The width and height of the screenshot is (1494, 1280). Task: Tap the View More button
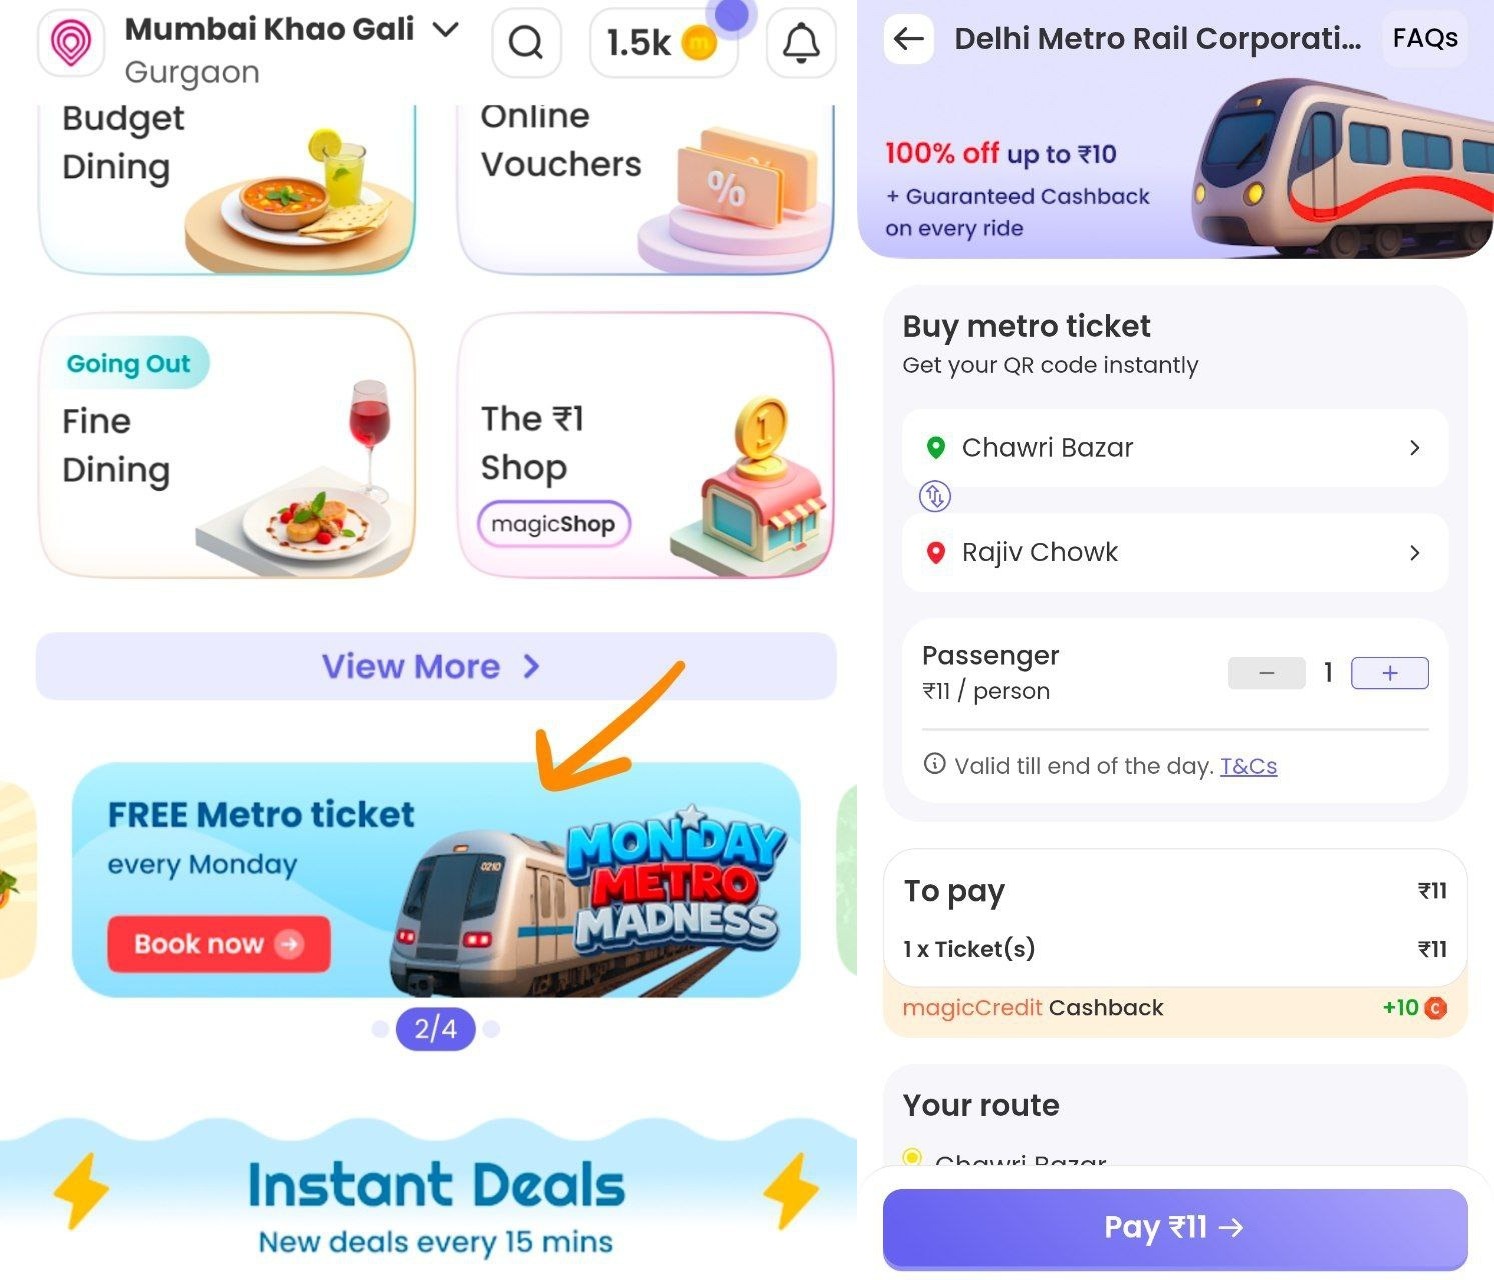click(436, 666)
